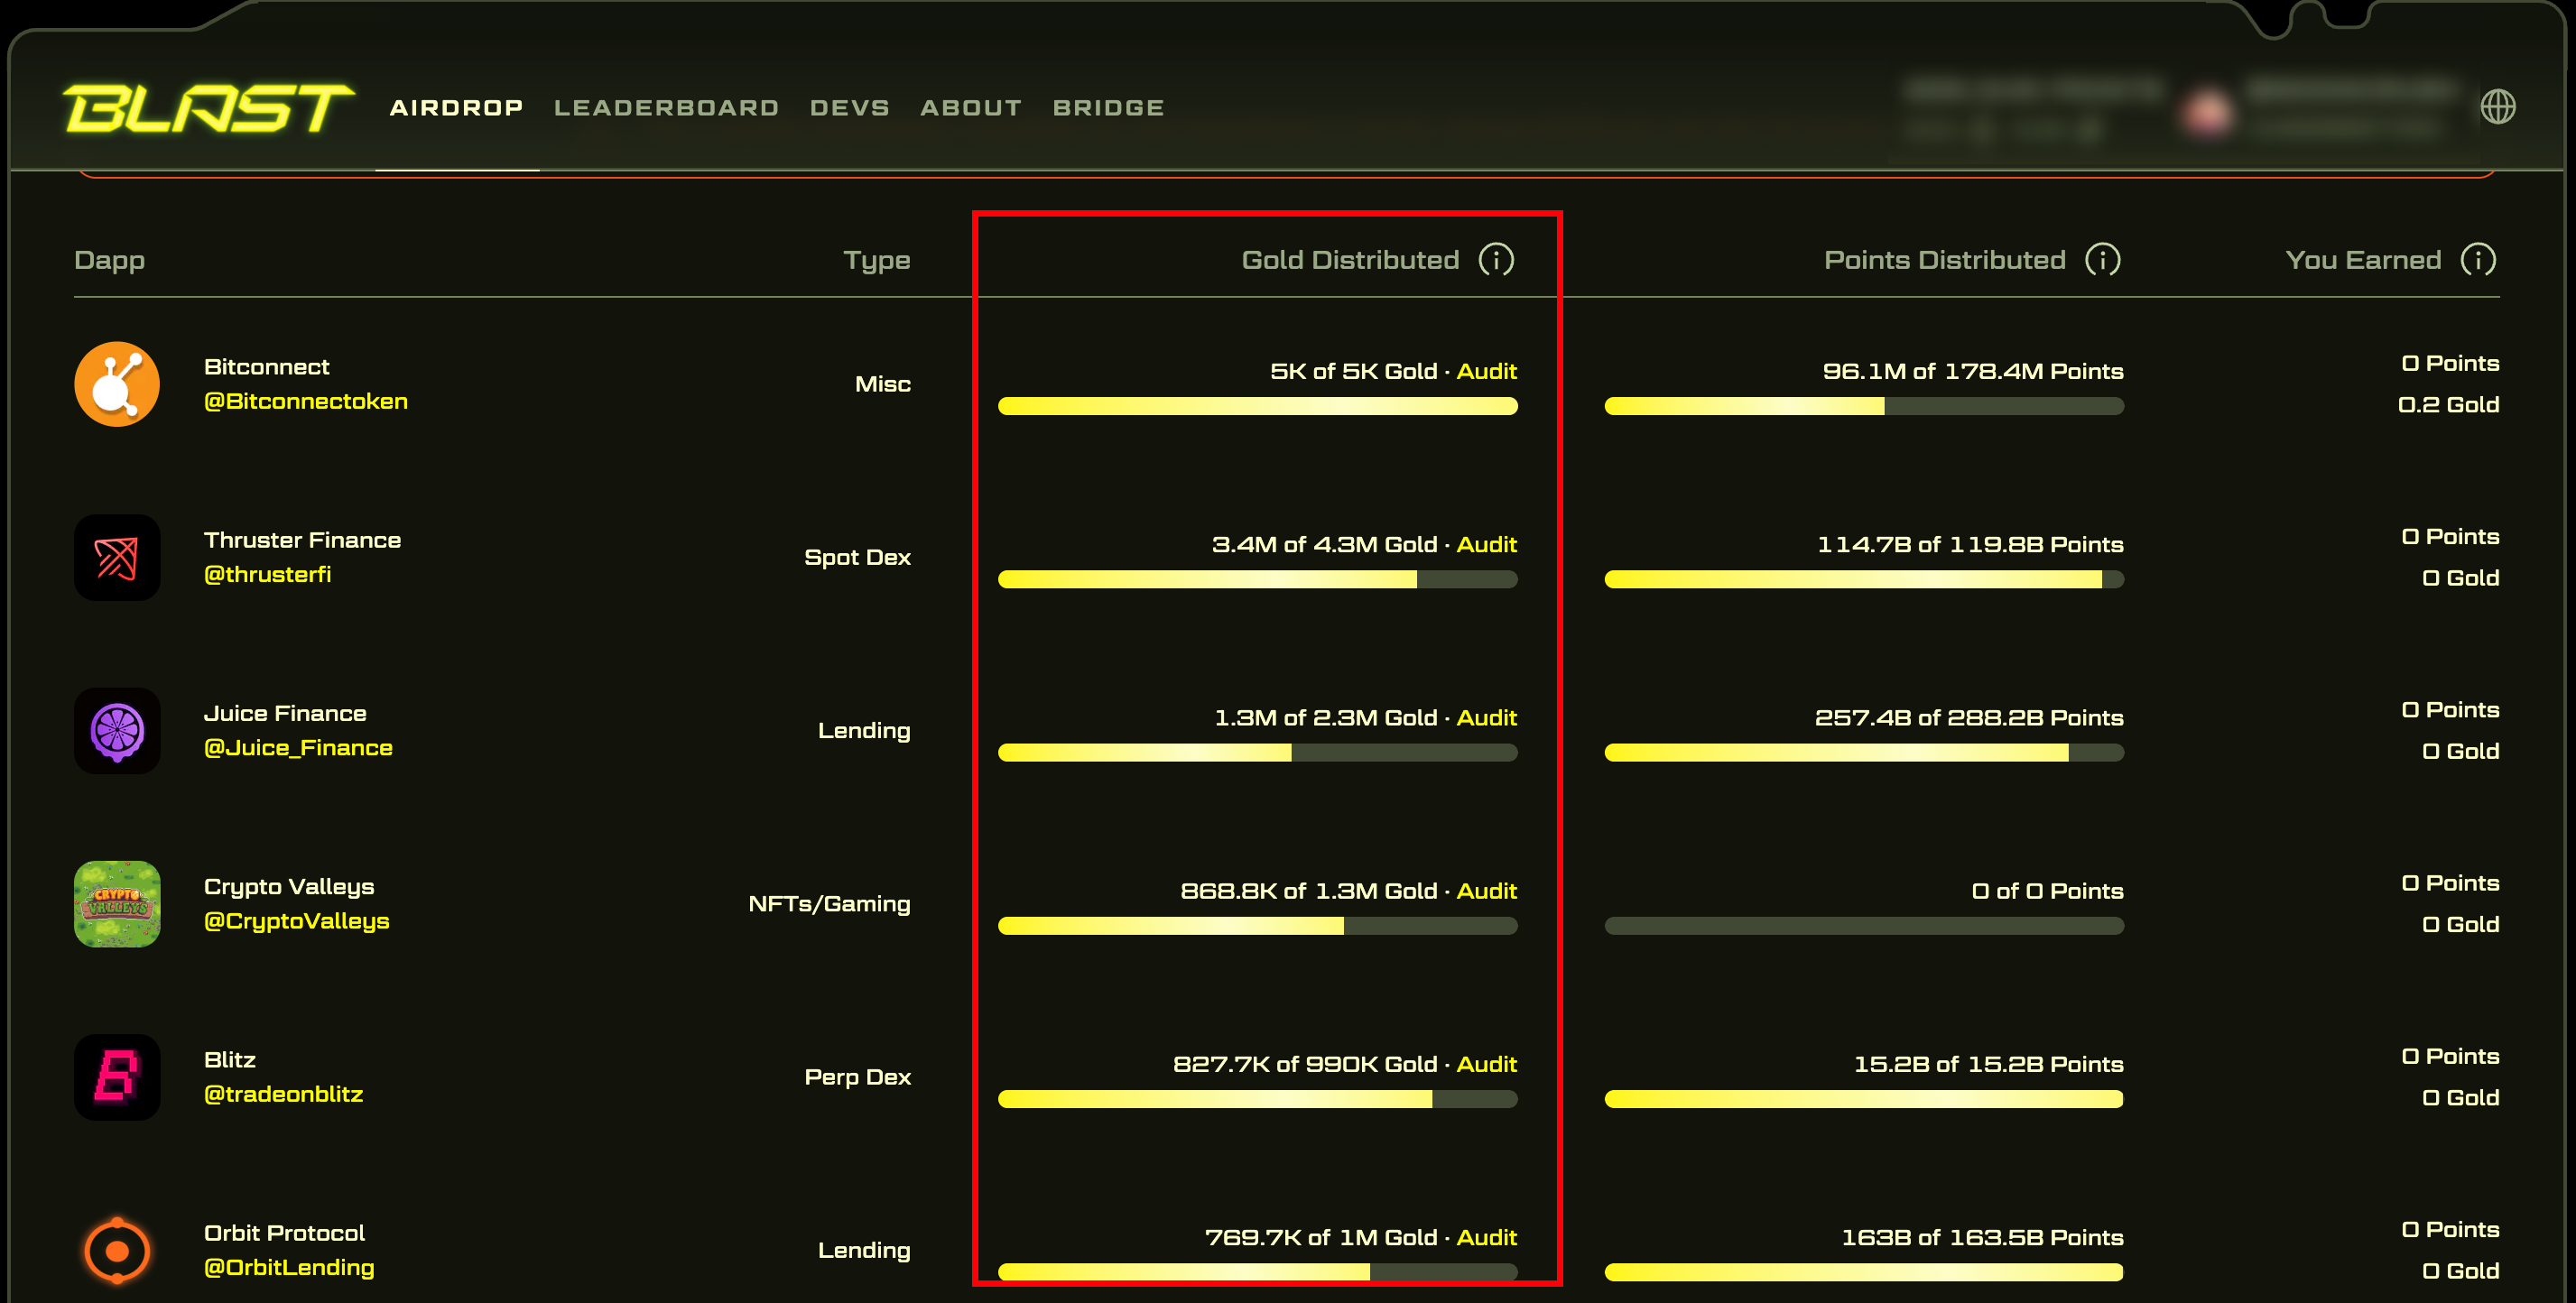Click Audit link for Juice Finance

click(1486, 718)
